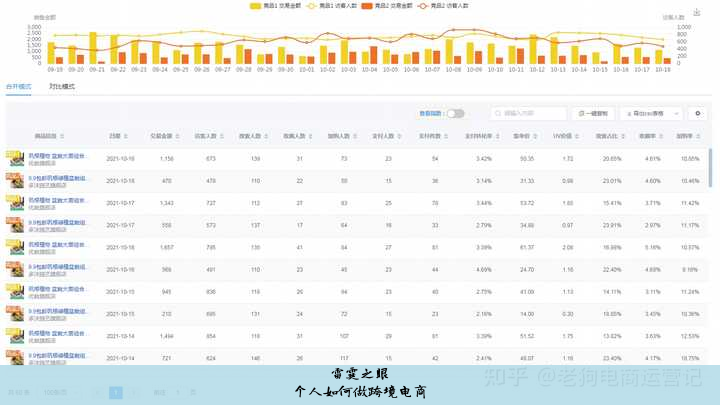Switch to the 合并模式 tab
The height and width of the screenshot is (406, 720).
19,87
